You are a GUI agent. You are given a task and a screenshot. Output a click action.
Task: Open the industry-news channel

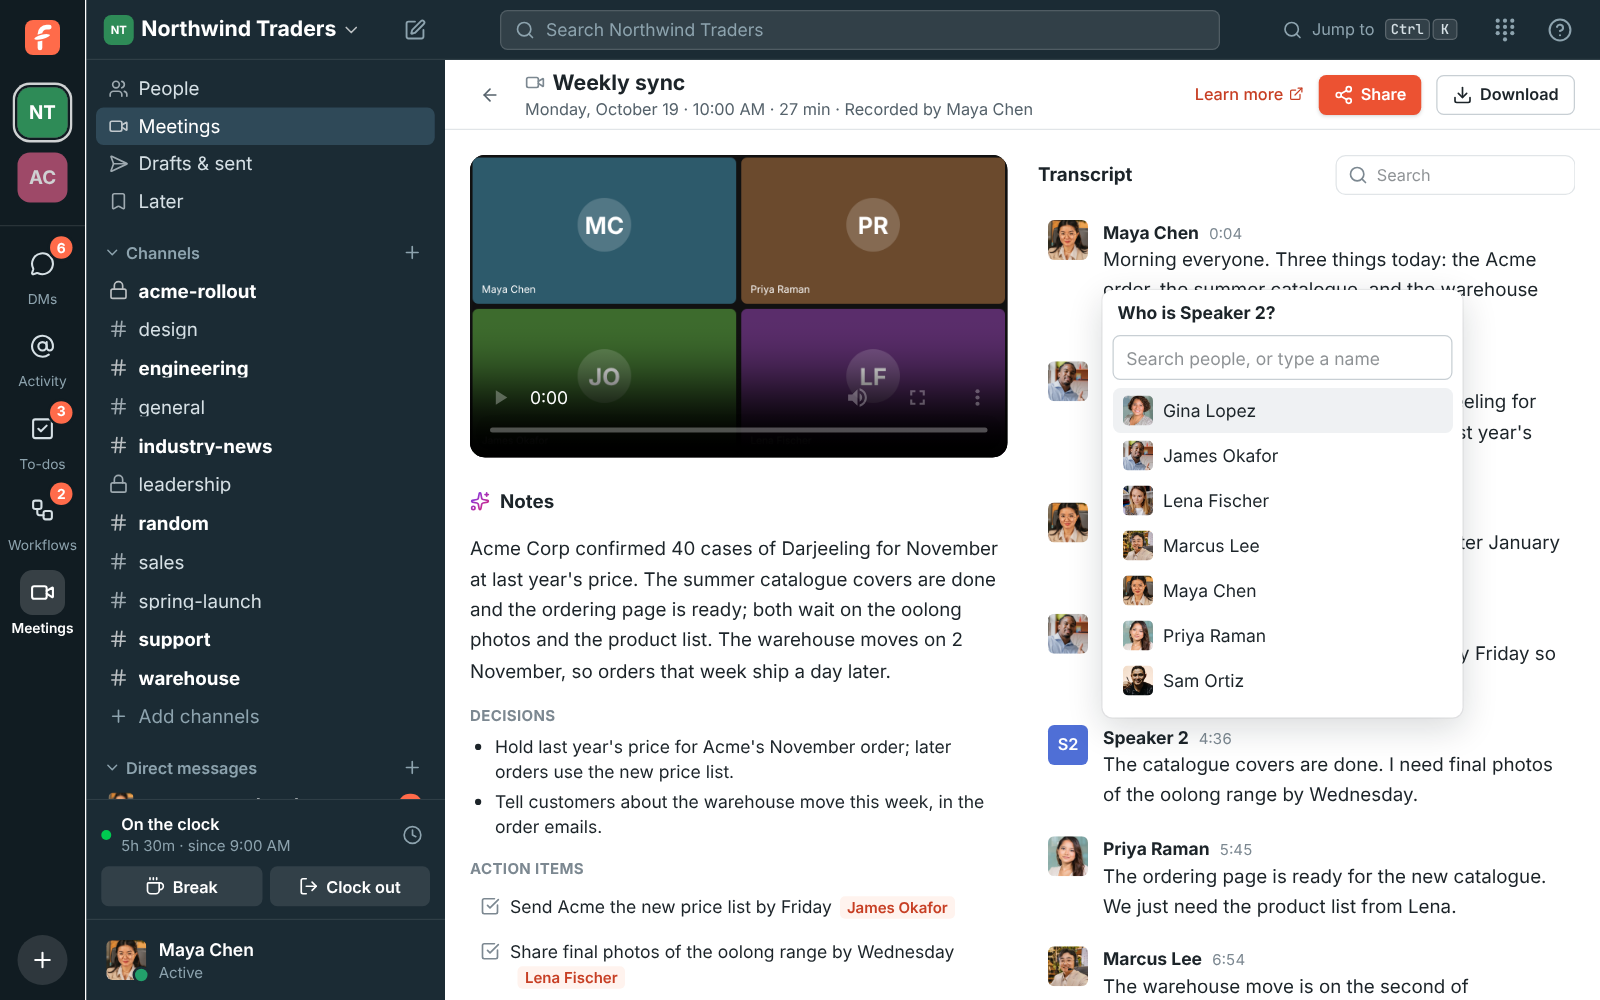(x=265, y=446)
